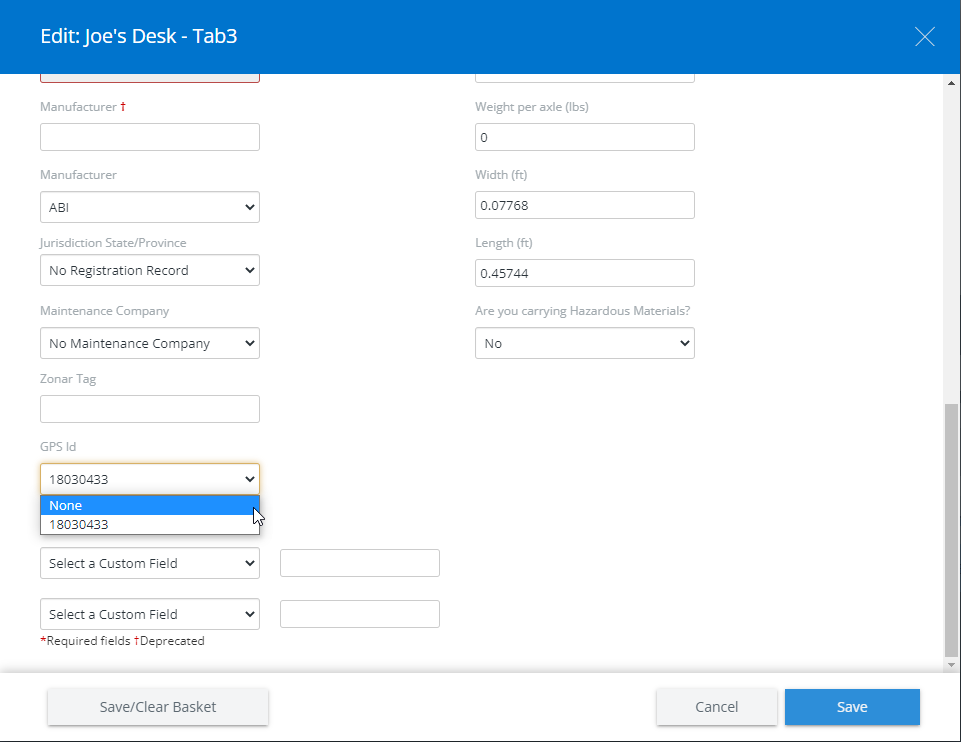Click the deprecated Manufacturer text field
The image size is (961, 742).
click(x=150, y=137)
